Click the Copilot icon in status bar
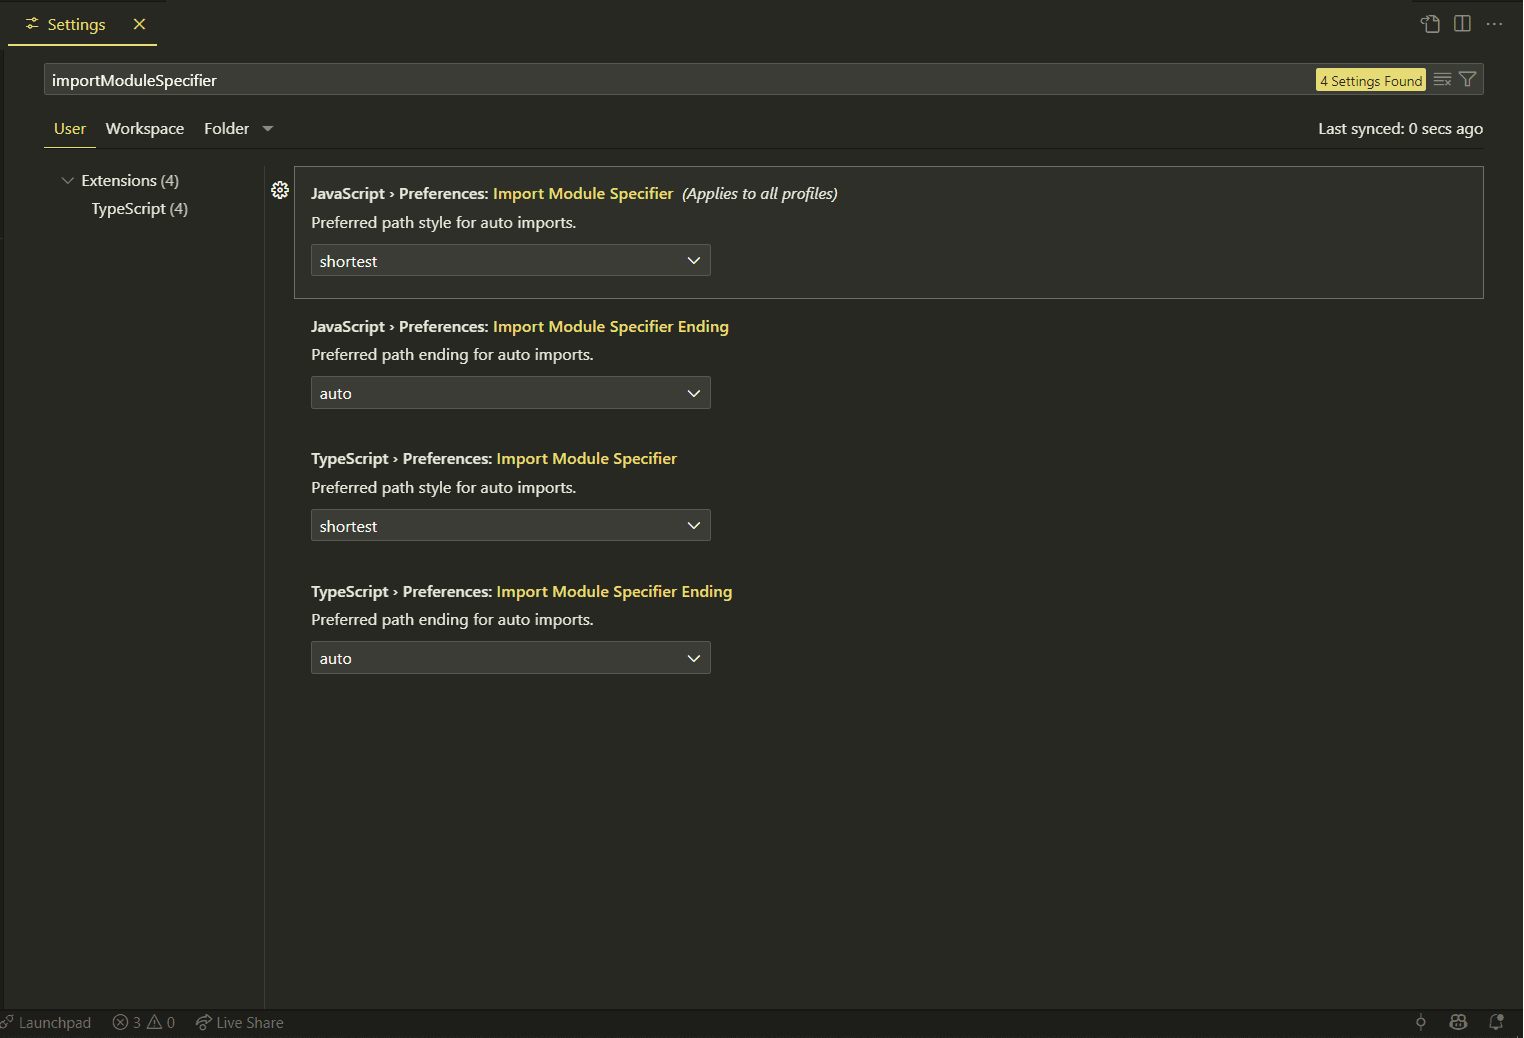The height and width of the screenshot is (1038, 1524). (1458, 1022)
